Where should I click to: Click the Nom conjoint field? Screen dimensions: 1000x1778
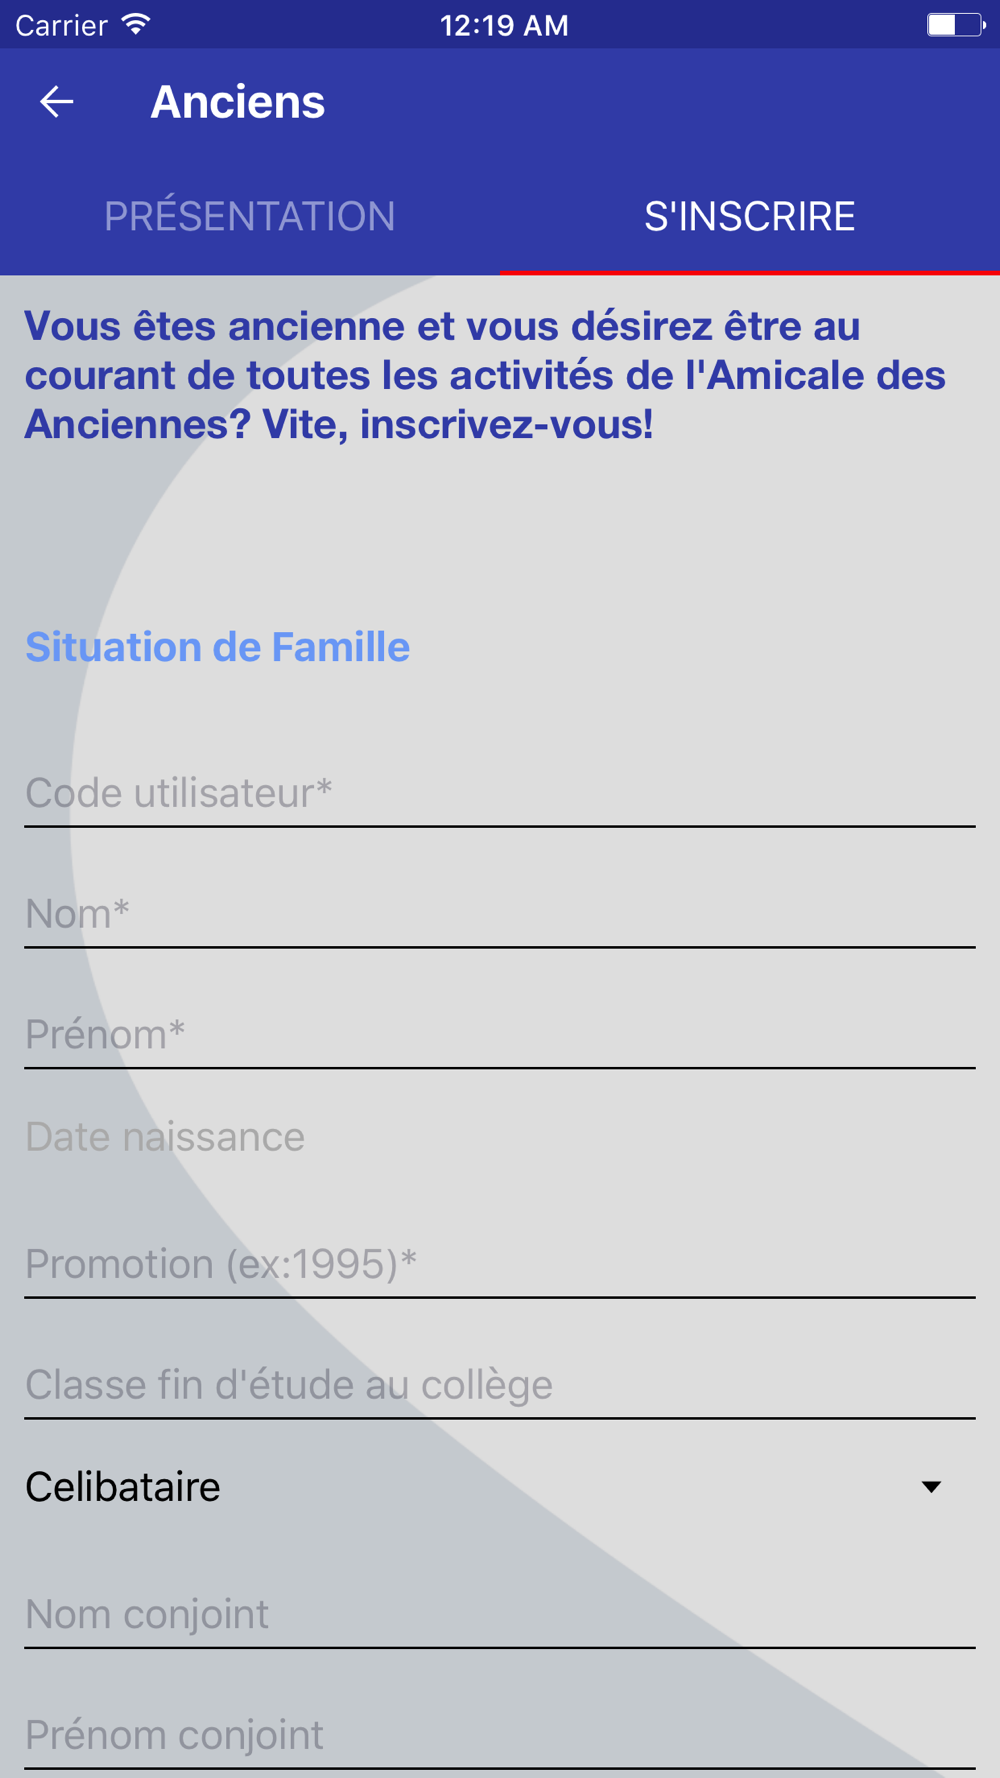[500, 1615]
